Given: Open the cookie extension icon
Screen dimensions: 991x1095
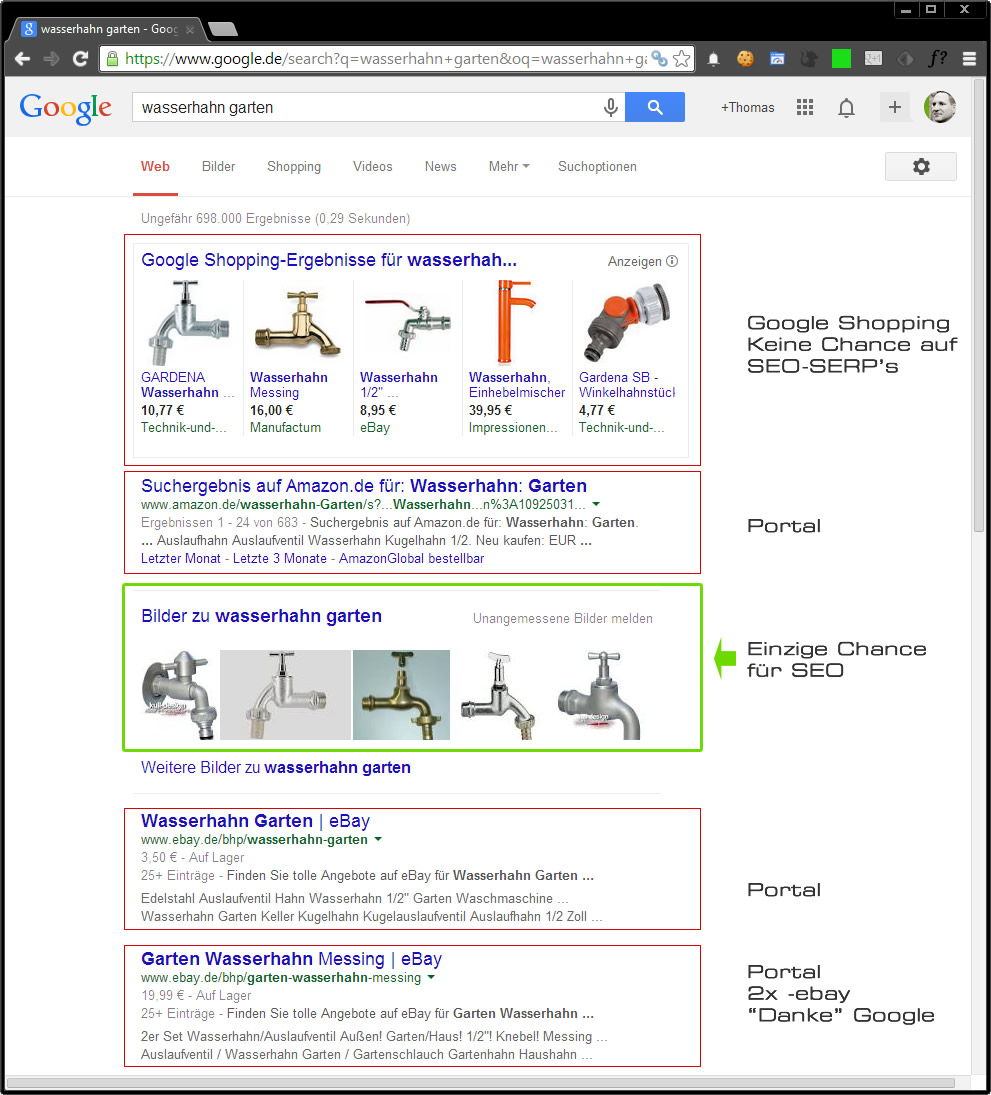Looking at the screenshot, I should coord(745,59).
